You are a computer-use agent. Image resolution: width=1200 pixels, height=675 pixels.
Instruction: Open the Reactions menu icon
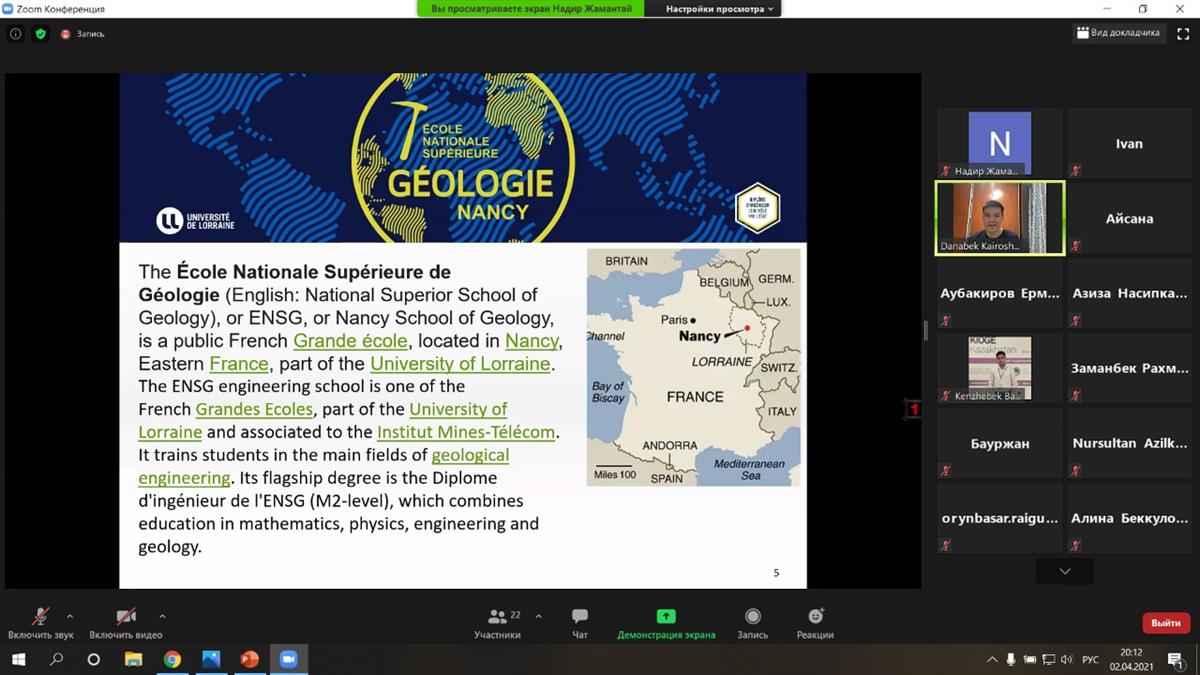[815, 617]
